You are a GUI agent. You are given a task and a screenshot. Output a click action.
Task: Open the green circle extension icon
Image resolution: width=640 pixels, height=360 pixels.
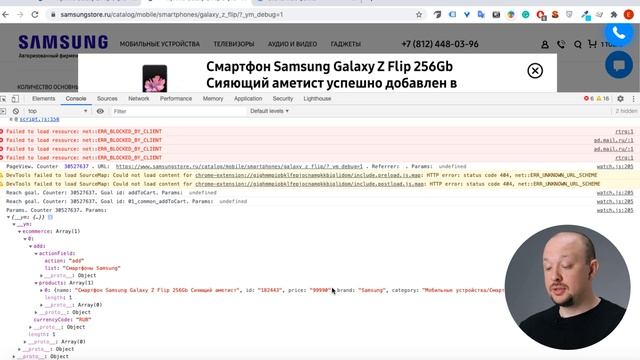click(526, 15)
